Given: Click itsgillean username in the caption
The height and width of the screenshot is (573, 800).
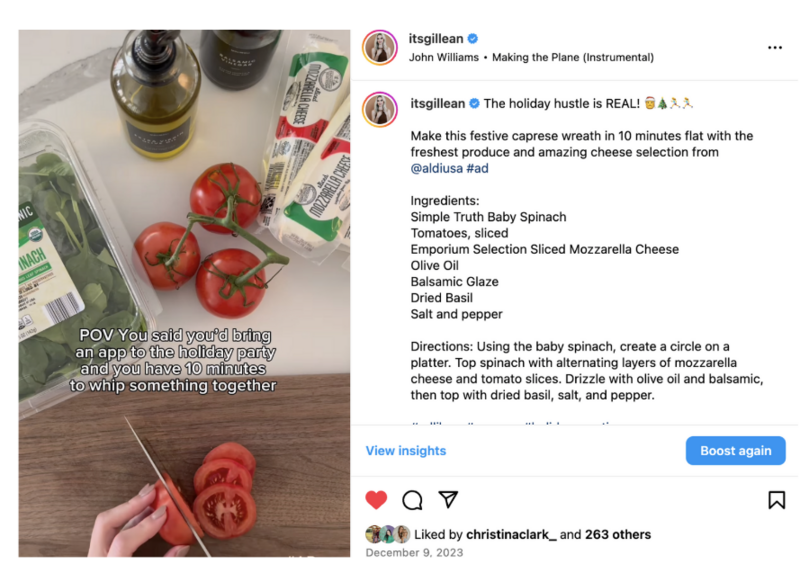Looking at the screenshot, I should click(x=438, y=103).
